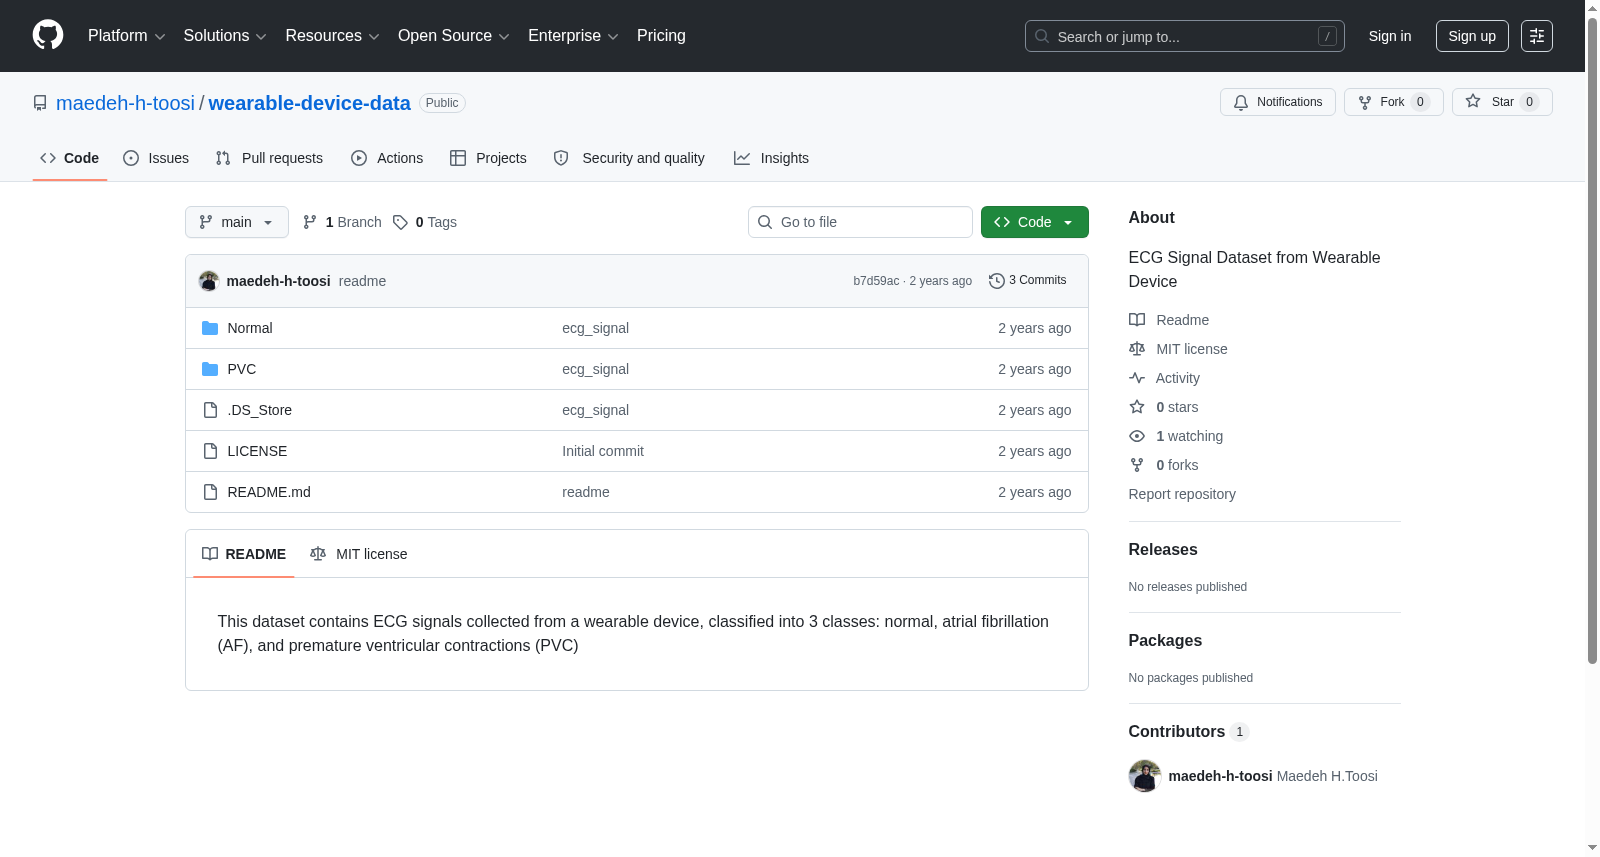Expand the Open Source menu
The image size is (1600, 857).
454,36
